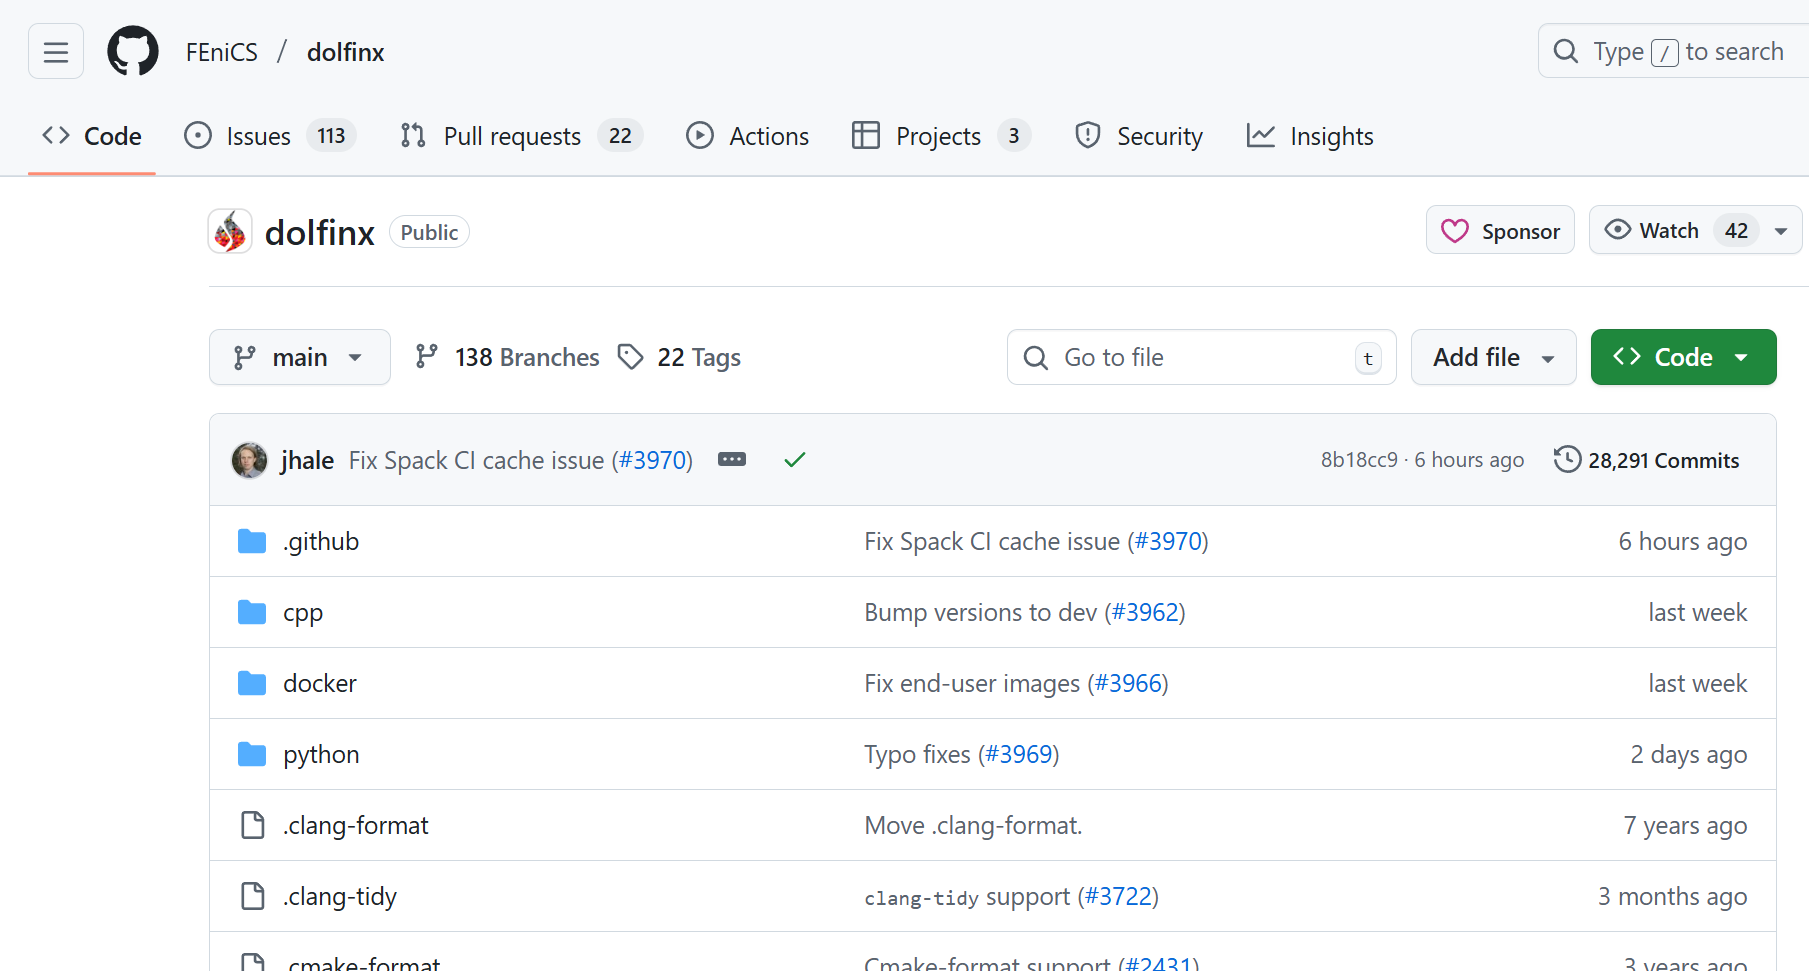Open the python folder
Image resolution: width=1809 pixels, height=971 pixels.
(x=321, y=755)
